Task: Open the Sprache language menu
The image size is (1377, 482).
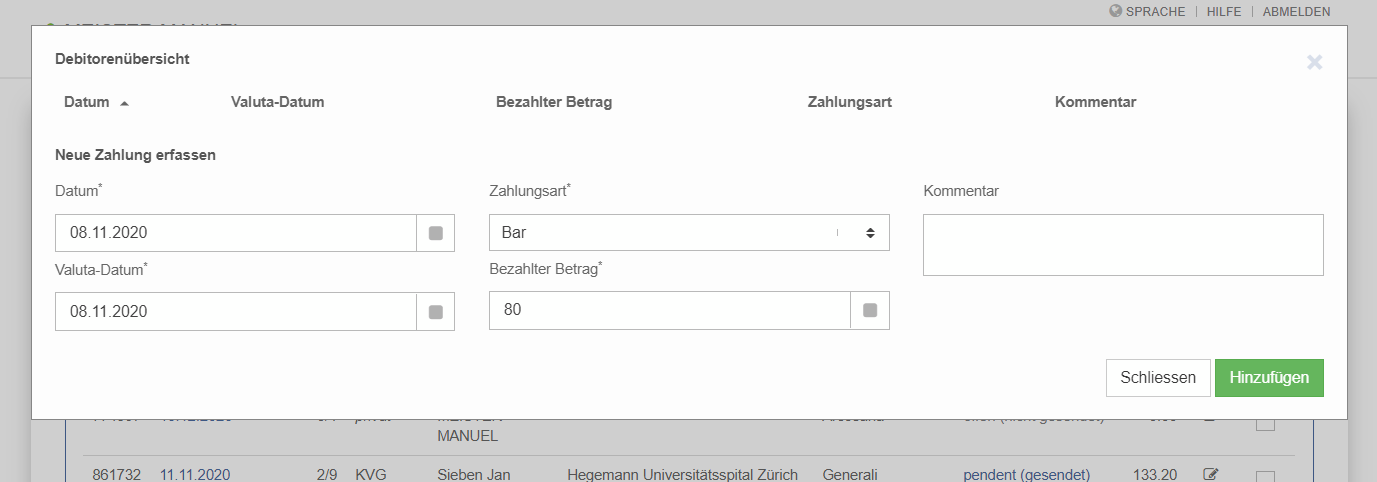Action: point(1155,12)
